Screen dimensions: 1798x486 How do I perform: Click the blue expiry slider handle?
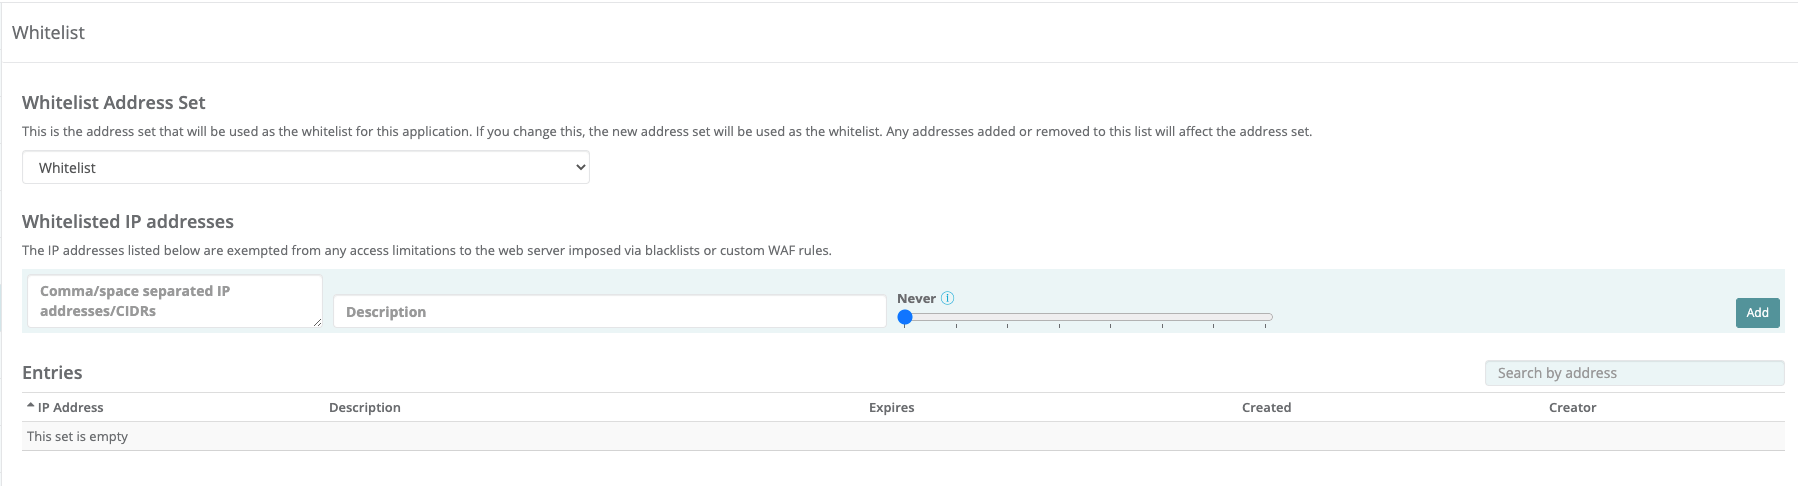point(905,318)
